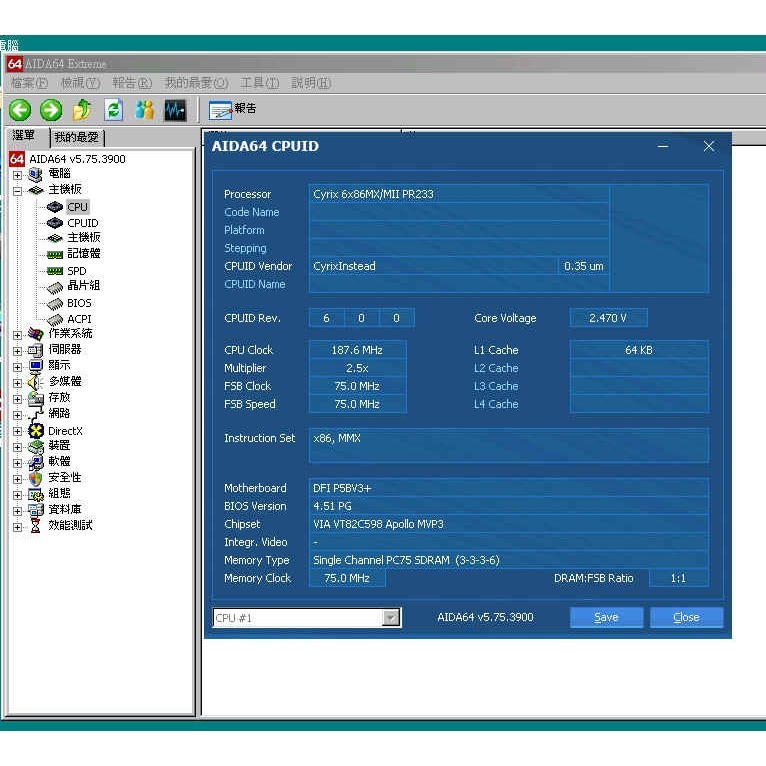Viewport: 766px width, 766px height.
Task: Click the 多媒體 speaker icon
Action: [35, 382]
